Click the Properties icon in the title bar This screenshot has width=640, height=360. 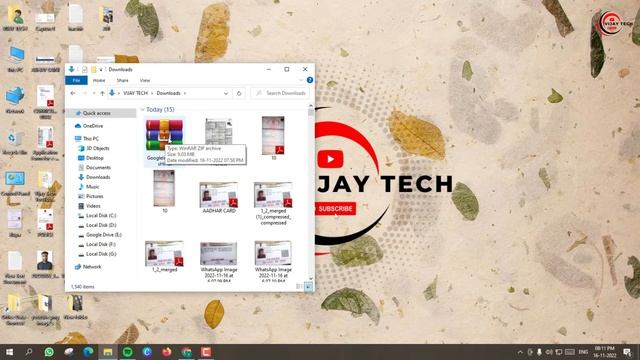click(x=84, y=69)
